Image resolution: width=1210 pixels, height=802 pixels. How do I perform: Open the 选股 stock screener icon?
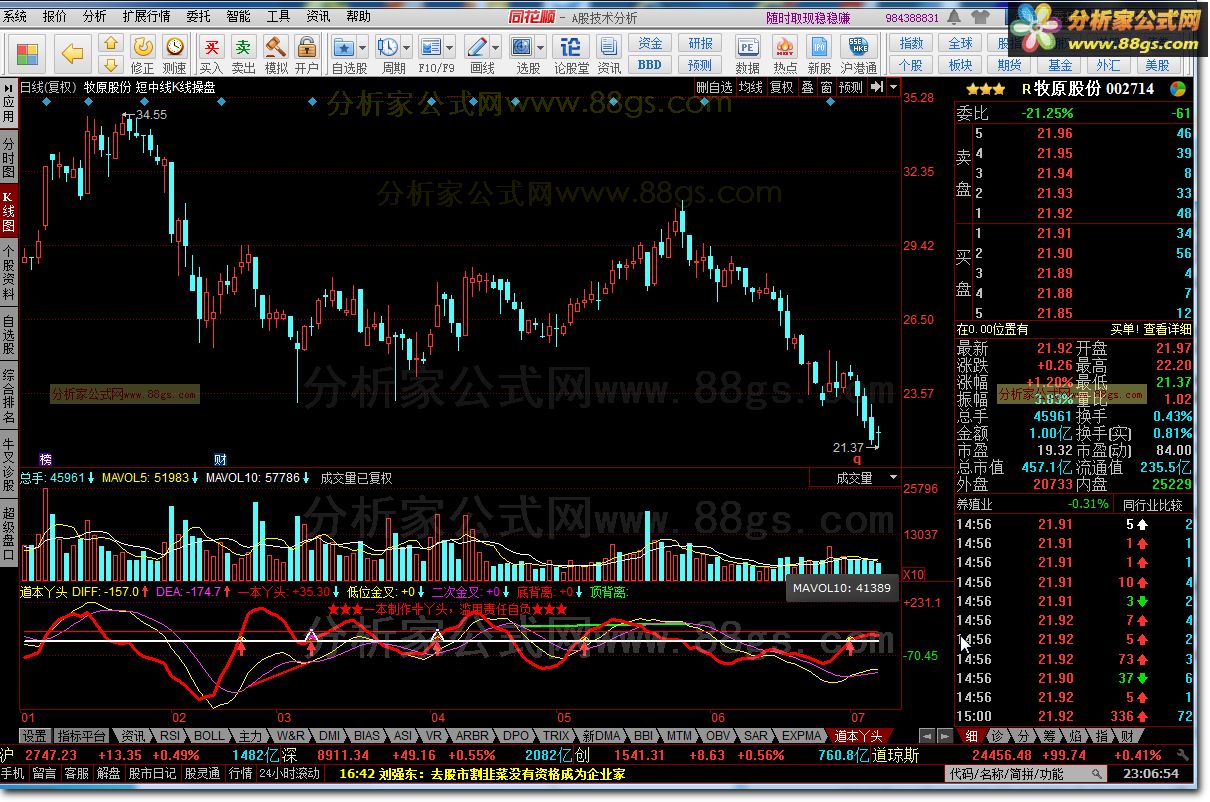[x=522, y=48]
